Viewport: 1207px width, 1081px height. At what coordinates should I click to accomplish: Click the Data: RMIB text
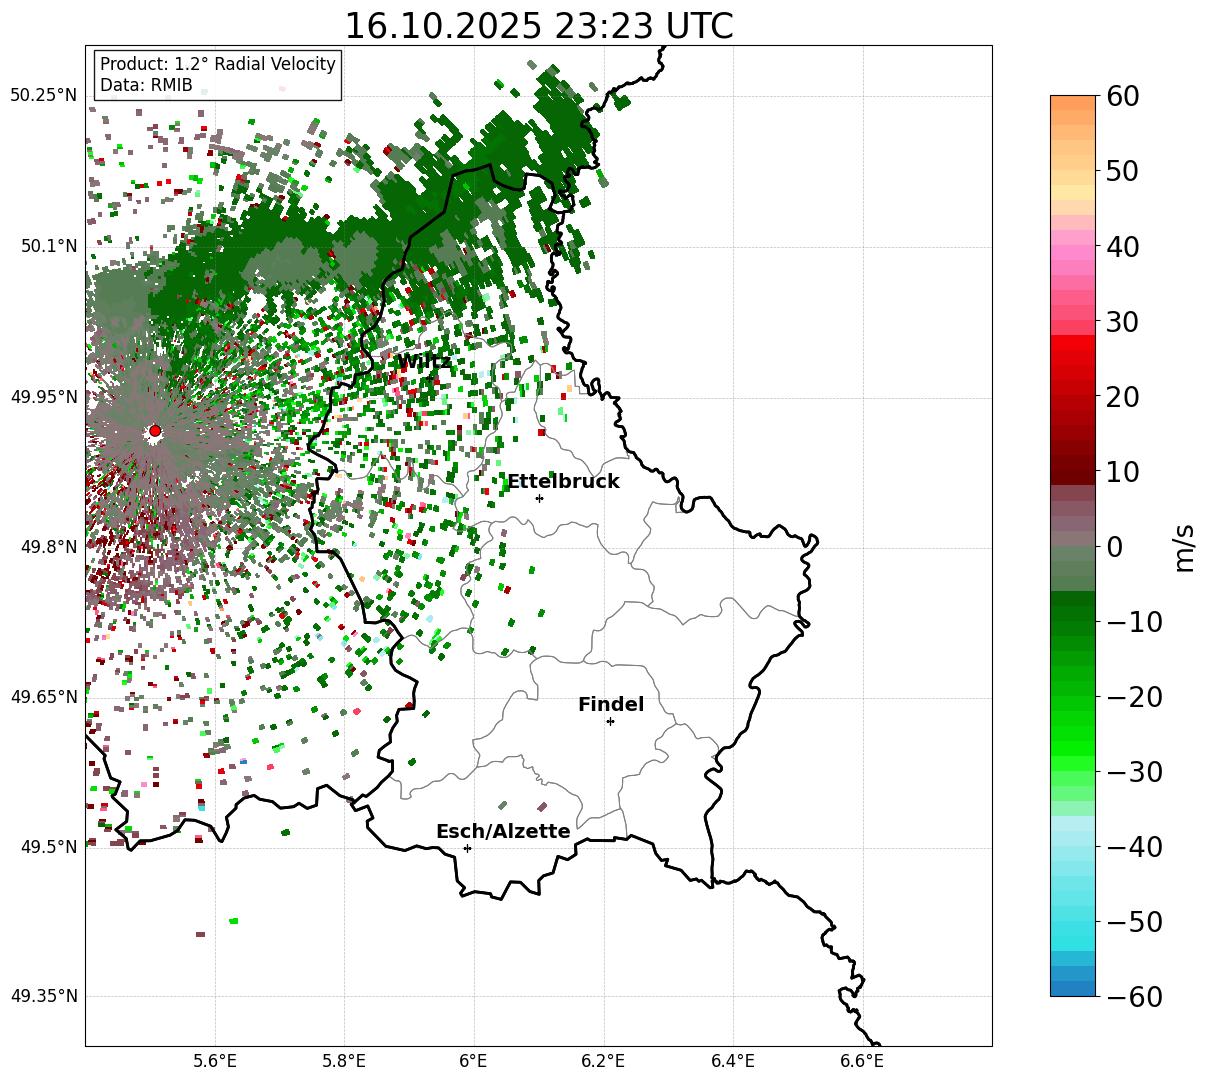146,85
